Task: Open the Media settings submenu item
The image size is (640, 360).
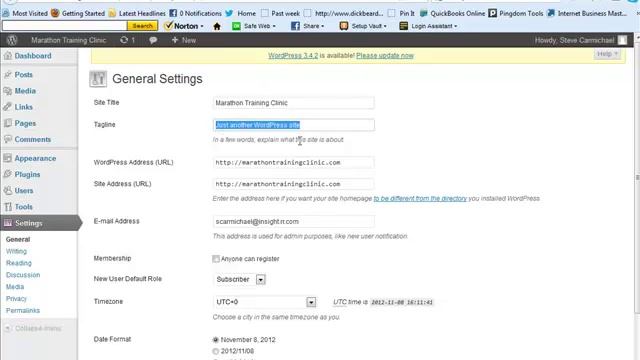Action: click(x=15, y=287)
